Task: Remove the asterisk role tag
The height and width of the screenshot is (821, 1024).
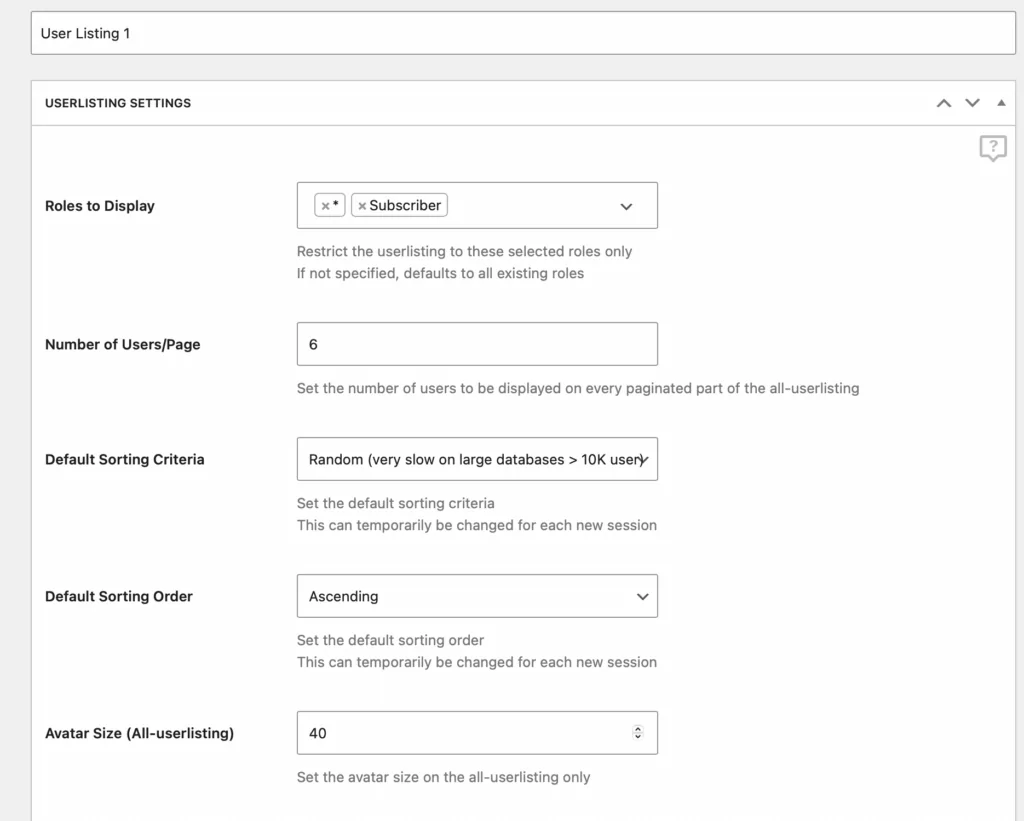Action: (x=325, y=206)
